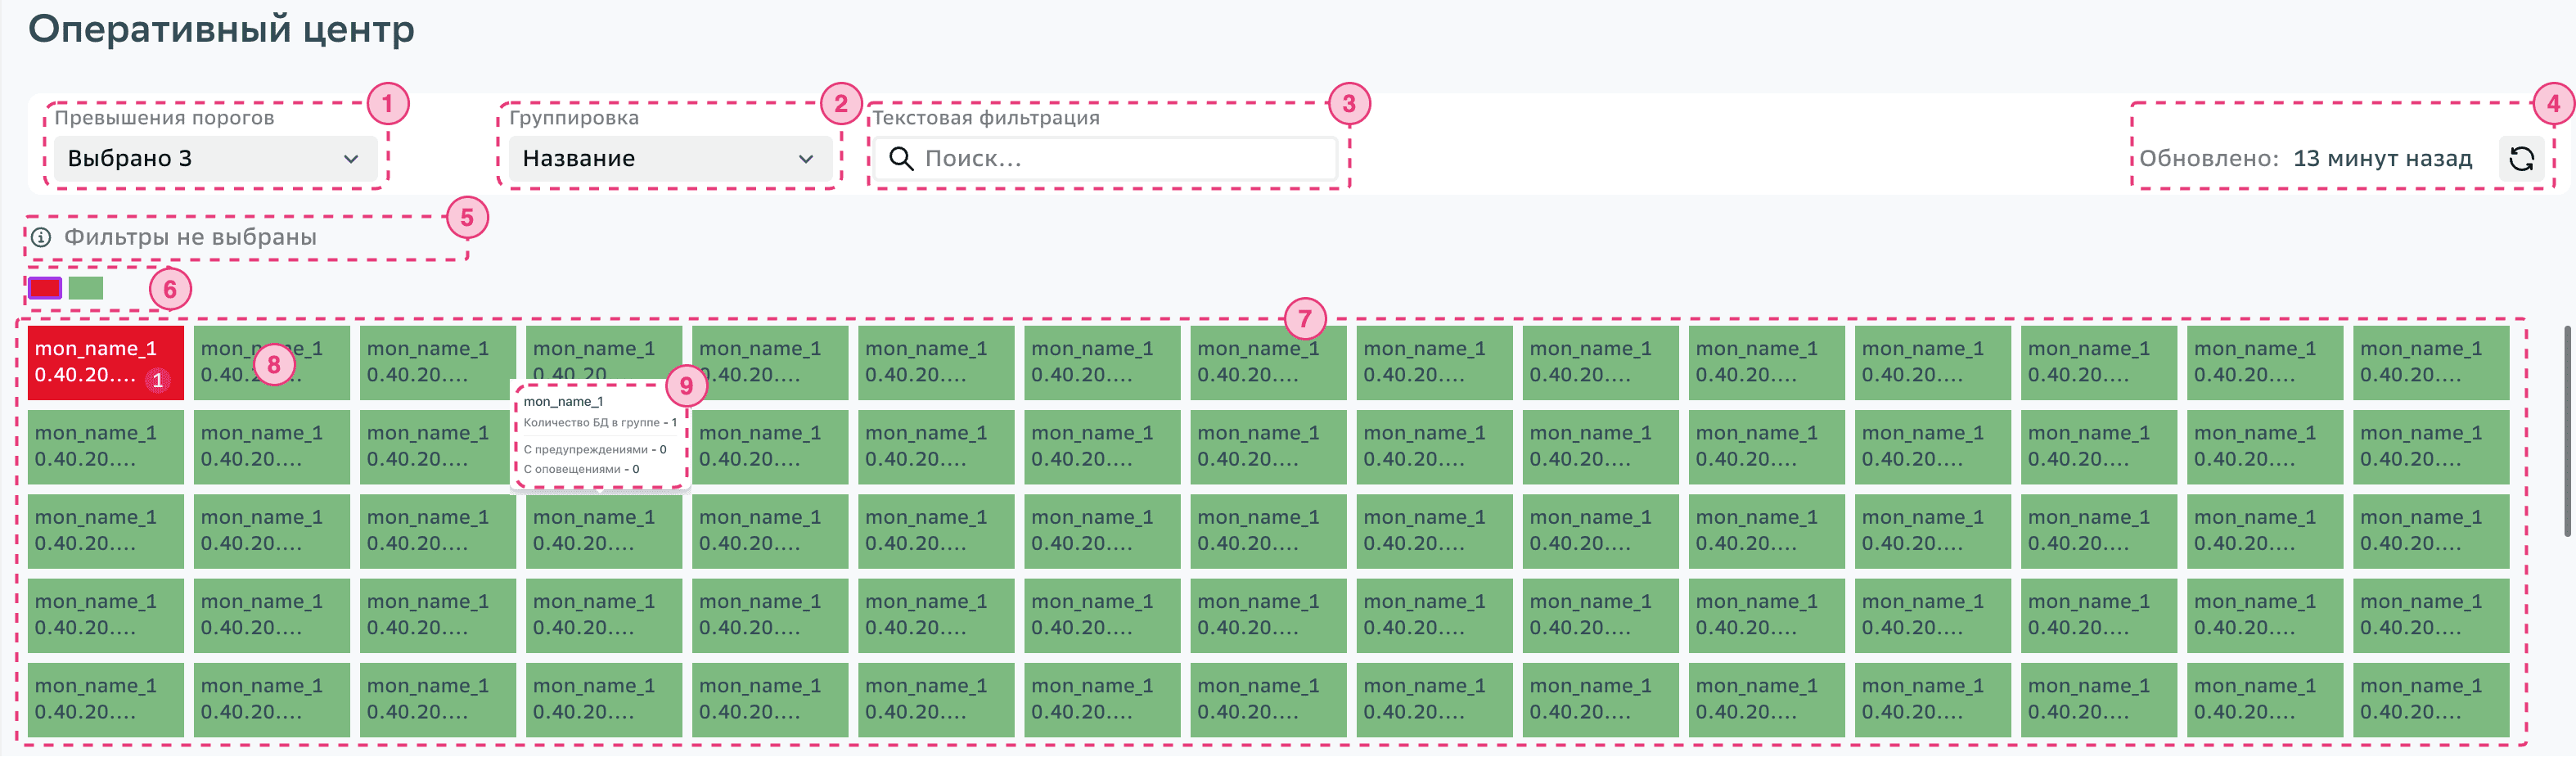This screenshot has width=2576, height=757.
Task: Click the badge "1" on the red tile
Action: click(x=157, y=381)
